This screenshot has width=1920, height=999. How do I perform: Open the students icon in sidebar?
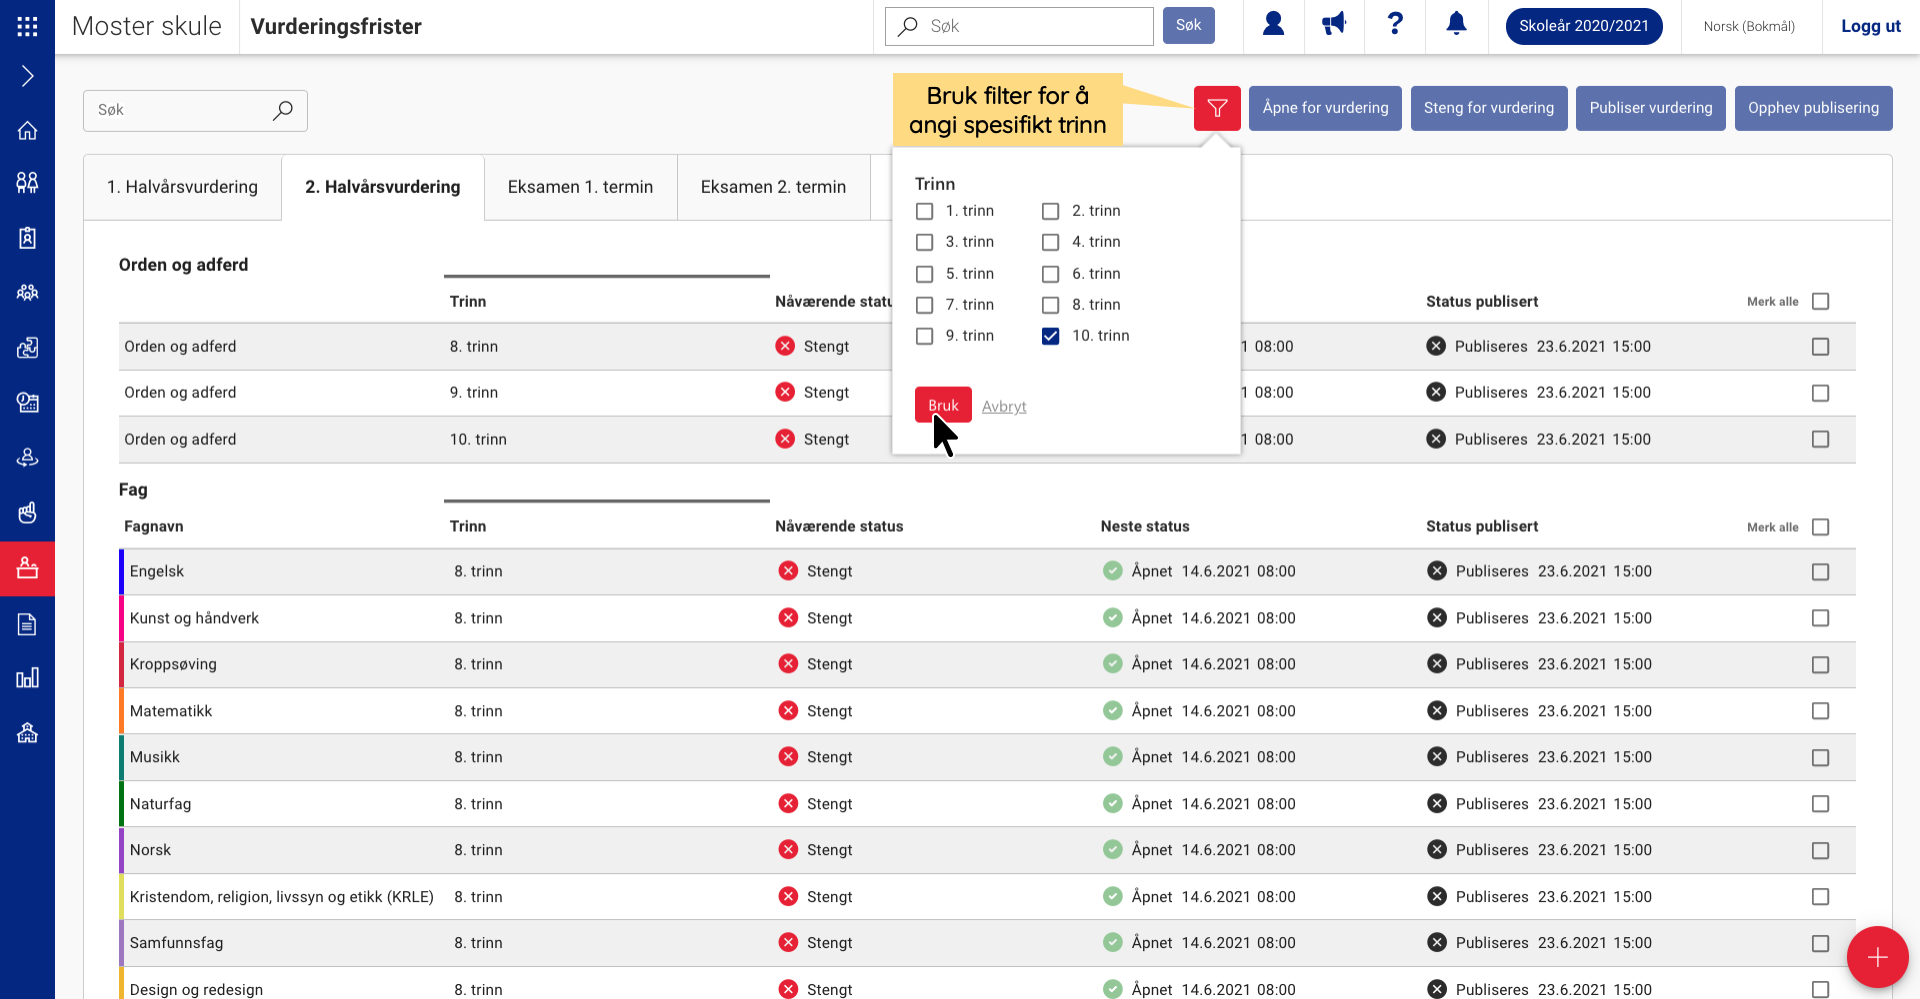[27, 182]
